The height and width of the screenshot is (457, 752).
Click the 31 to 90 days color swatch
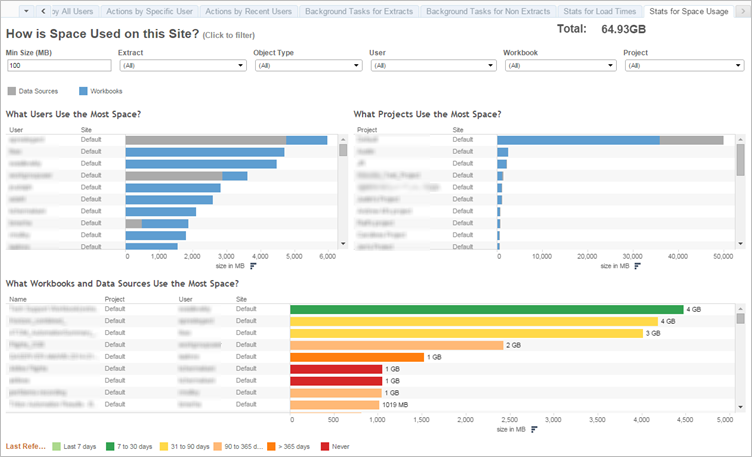click(x=164, y=446)
